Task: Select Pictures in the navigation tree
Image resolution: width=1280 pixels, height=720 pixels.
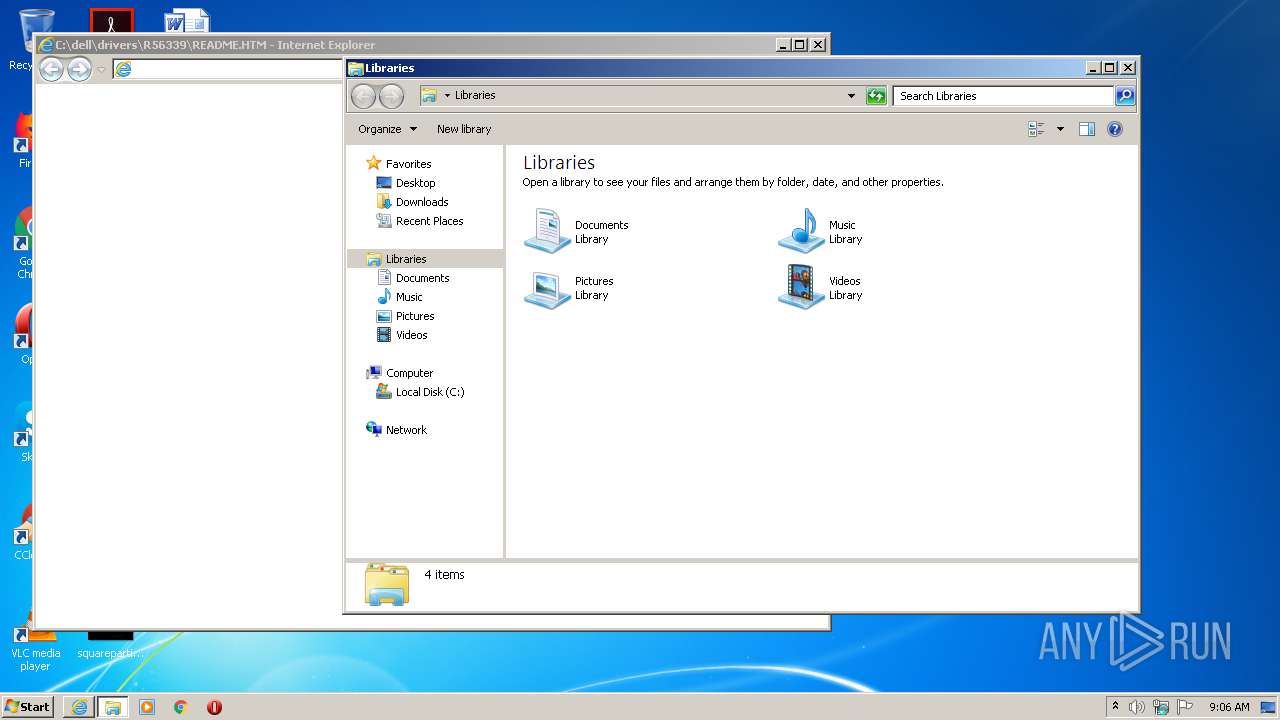Action: [x=405, y=316]
